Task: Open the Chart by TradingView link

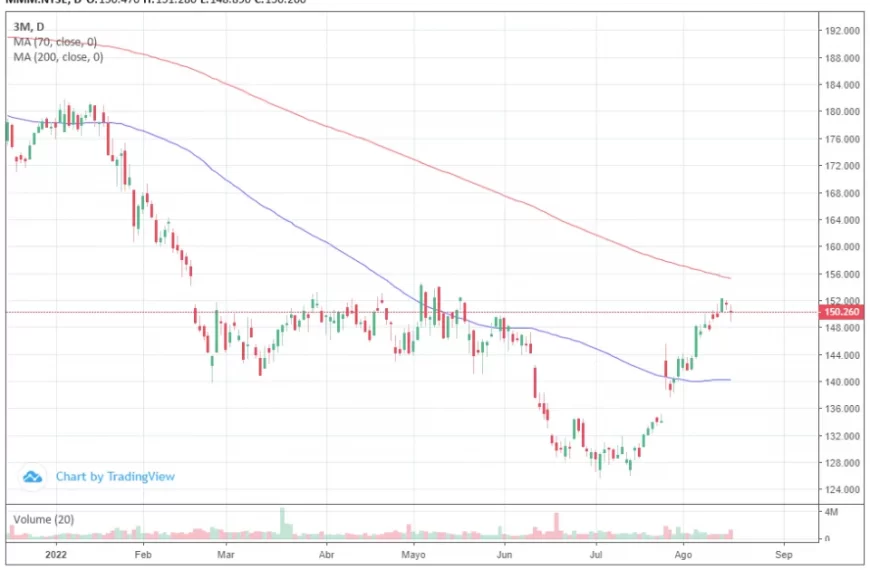Action: coord(115,476)
